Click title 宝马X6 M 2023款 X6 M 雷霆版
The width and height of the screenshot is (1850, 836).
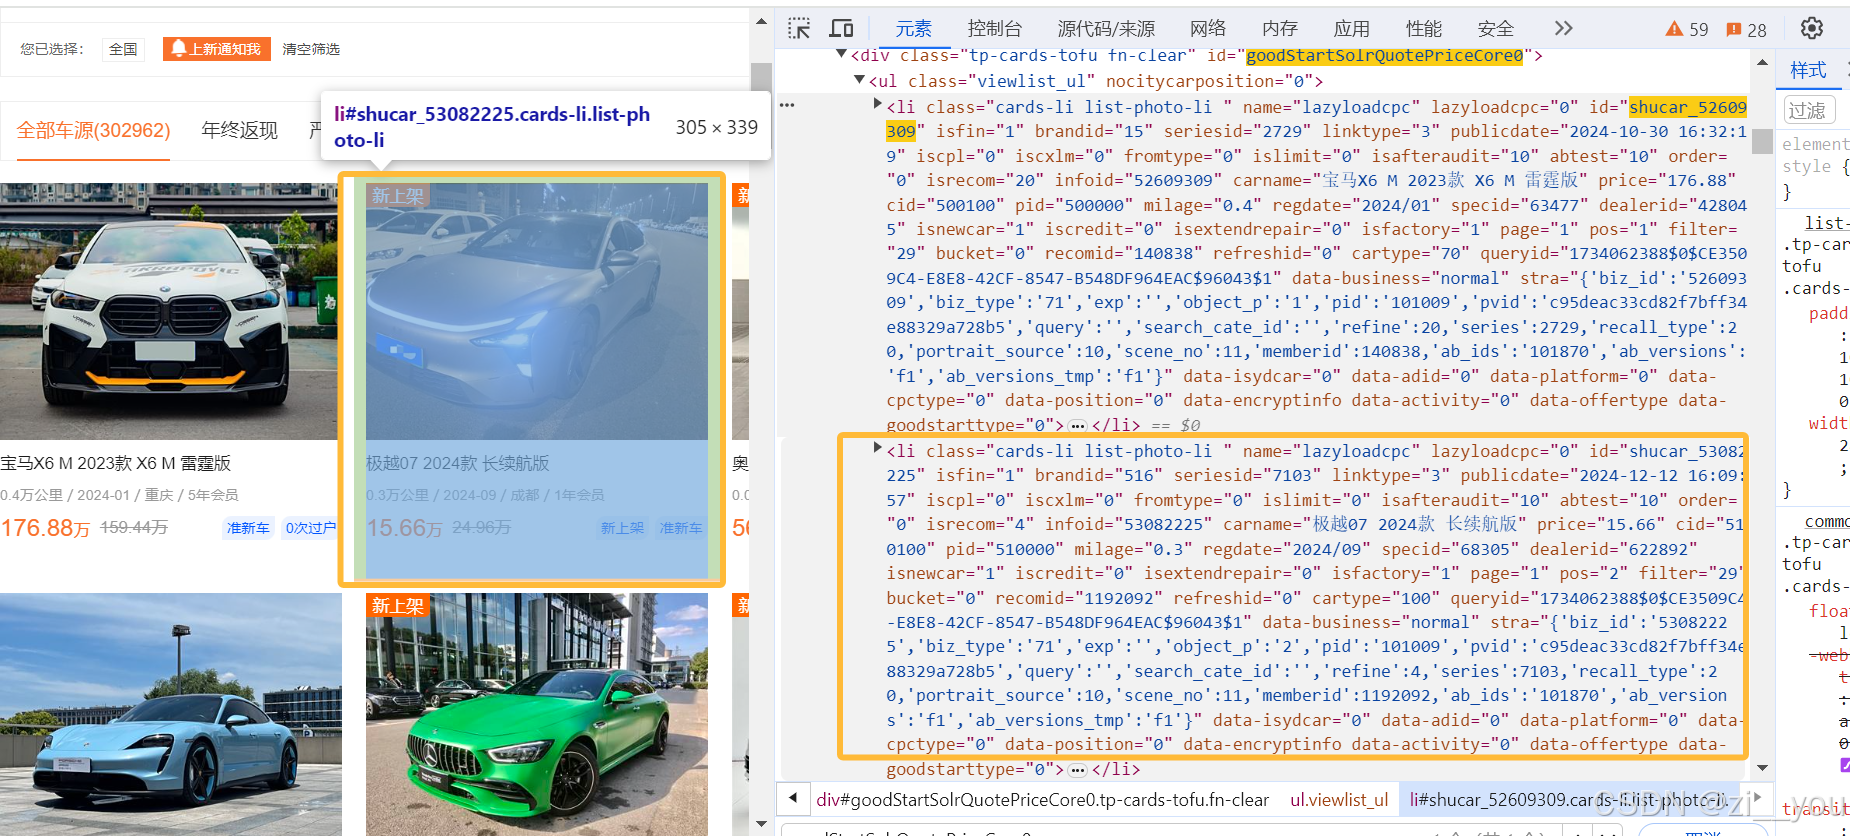click(x=116, y=463)
